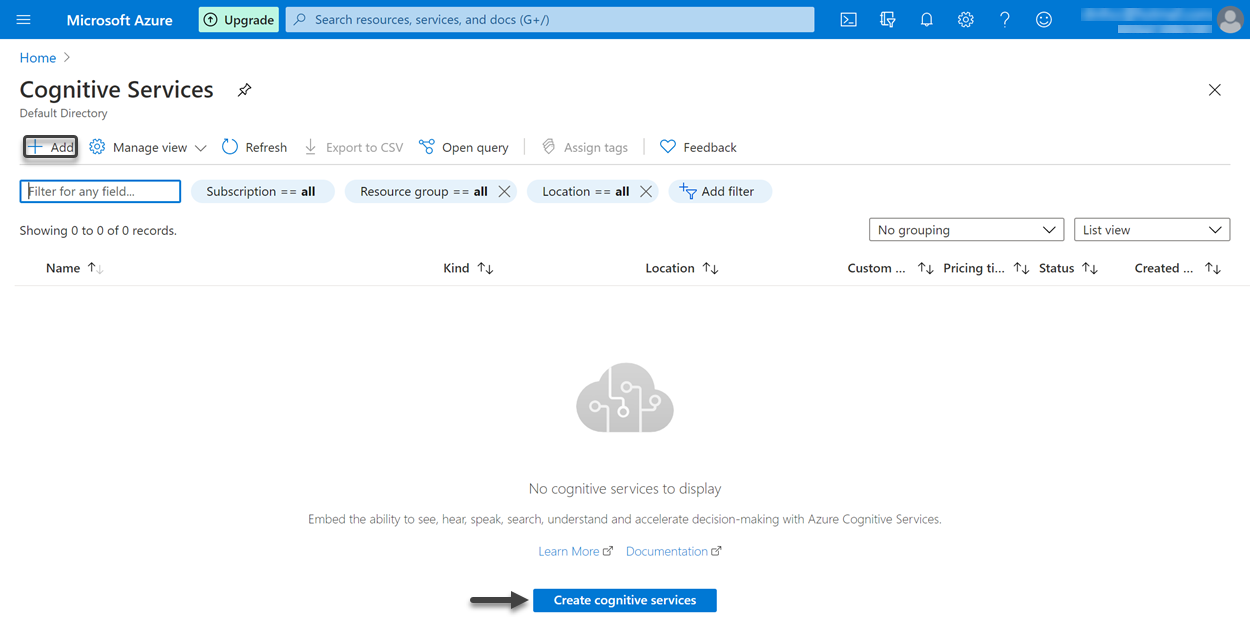The width and height of the screenshot is (1250, 642).
Task: Remove the Location filter
Action: (x=646, y=191)
